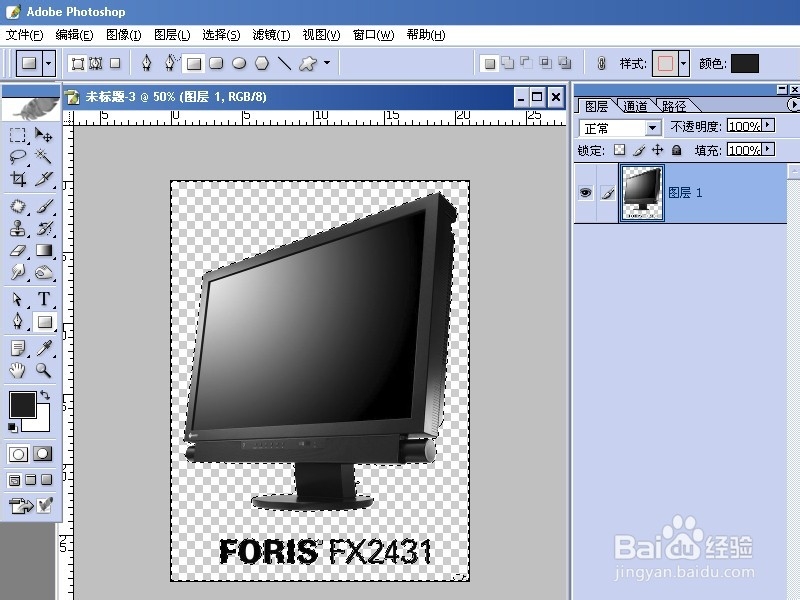Image resolution: width=800 pixels, height=600 pixels.
Task: Enable lock transparent pixels in Layers panel
Action: [619, 149]
